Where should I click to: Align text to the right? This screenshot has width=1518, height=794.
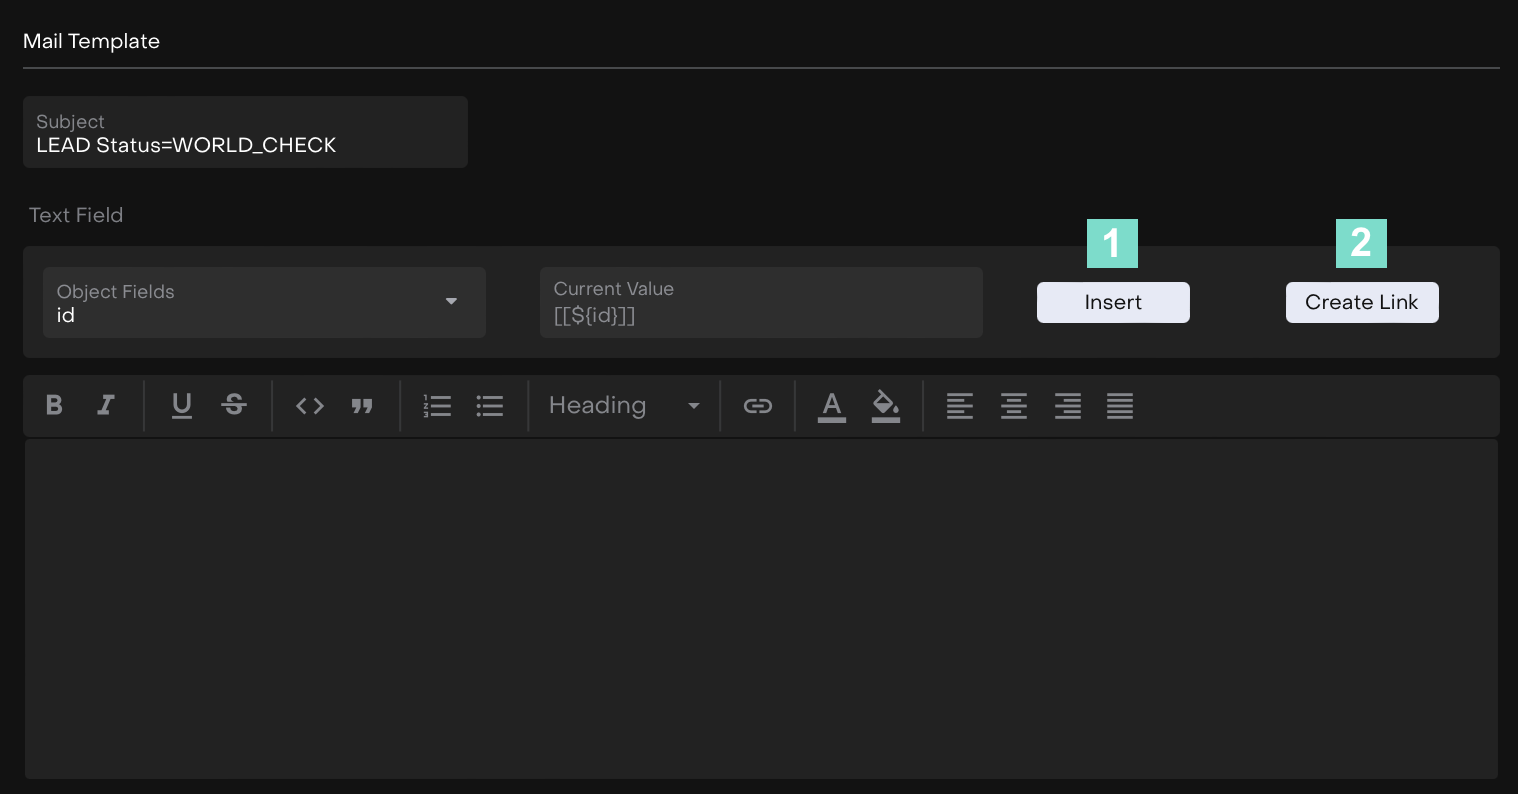click(1067, 405)
